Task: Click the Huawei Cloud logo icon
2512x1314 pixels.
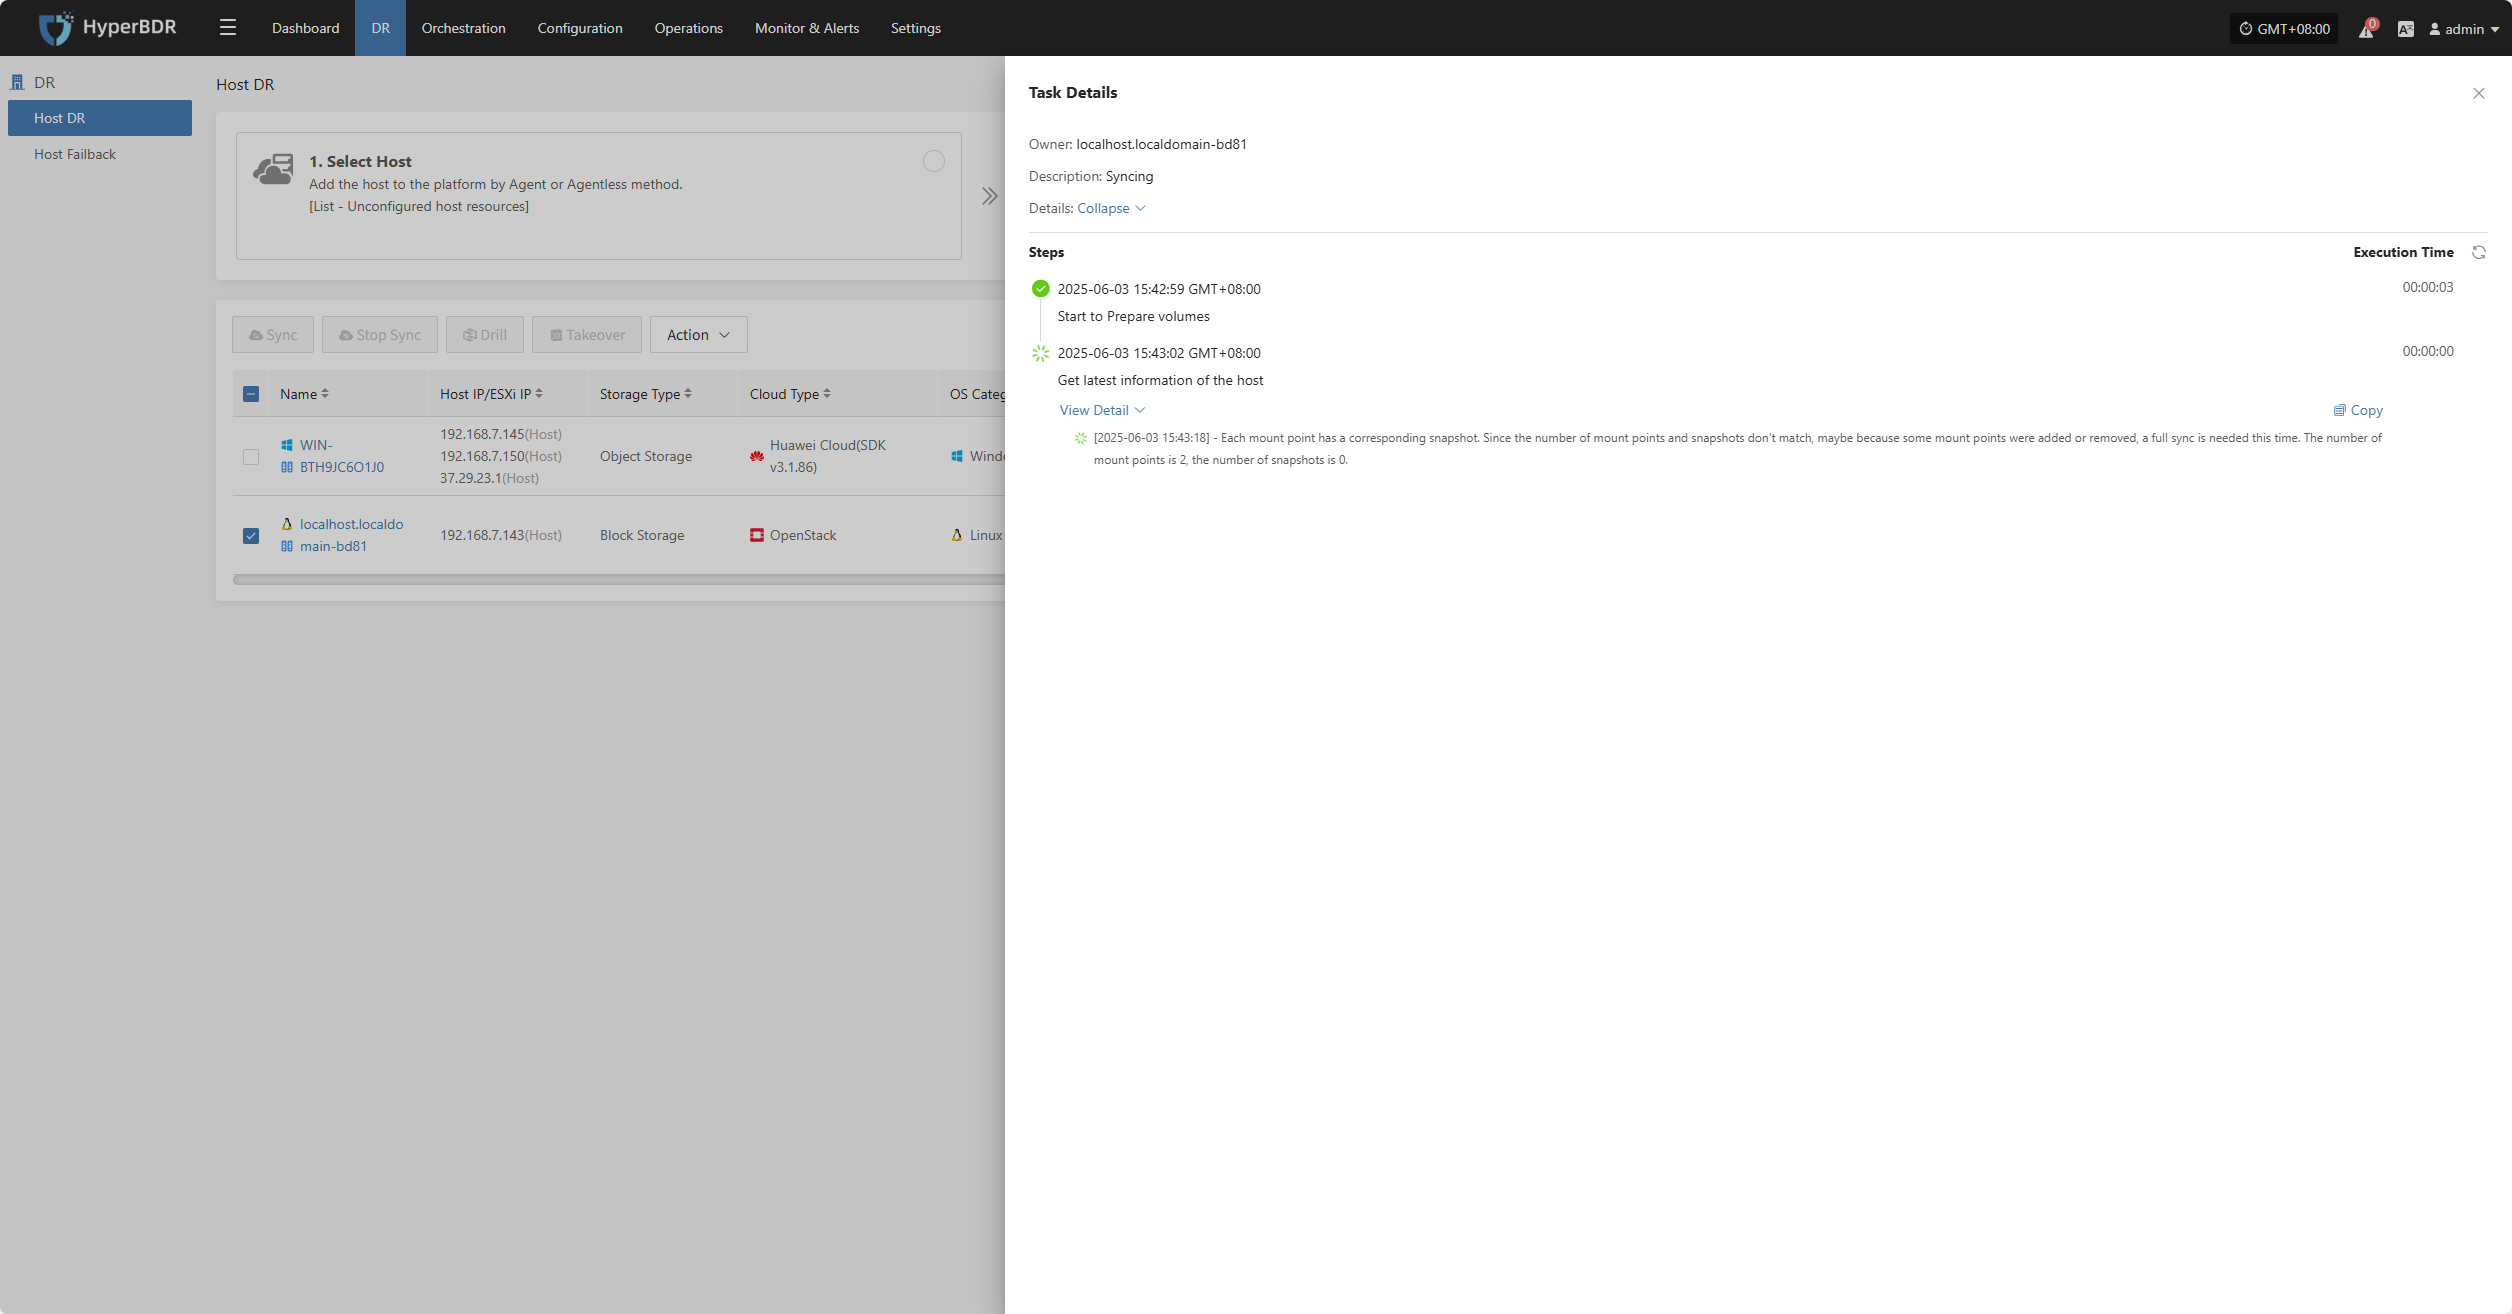Action: (756, 456)
